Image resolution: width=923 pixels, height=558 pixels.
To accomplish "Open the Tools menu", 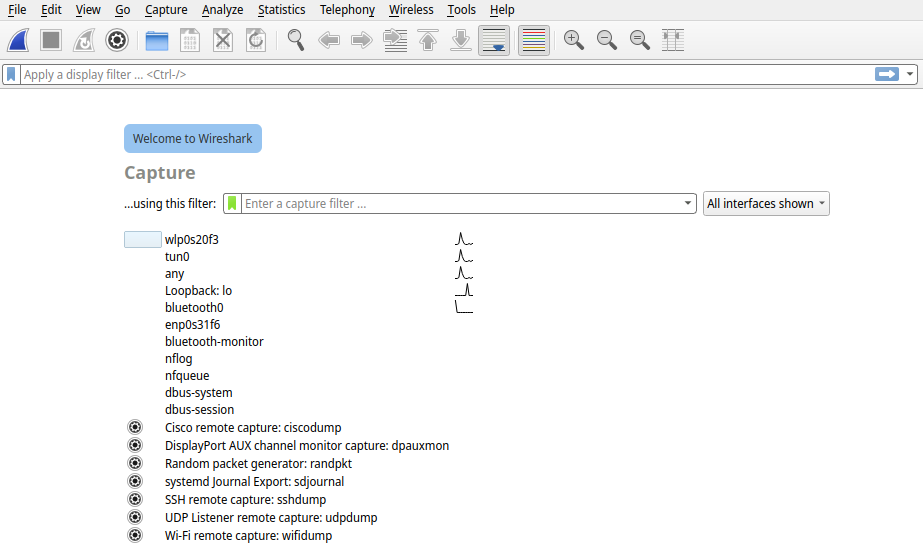I will coord(462,10).
